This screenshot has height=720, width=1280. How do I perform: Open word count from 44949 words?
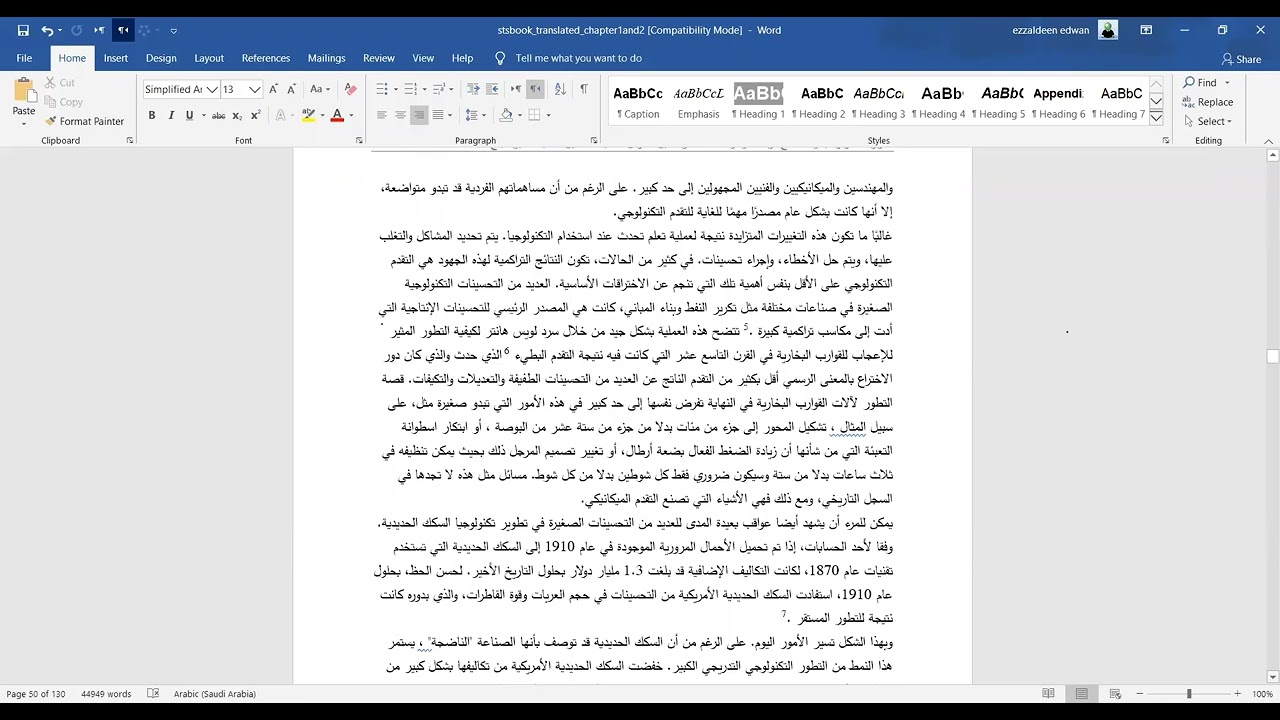tap(106, 694)
